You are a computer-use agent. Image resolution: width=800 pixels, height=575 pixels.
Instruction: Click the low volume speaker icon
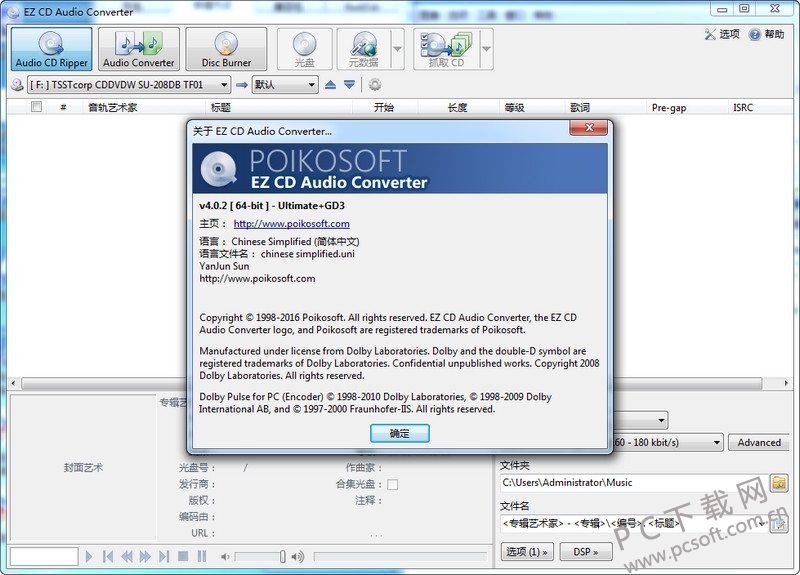click(x=225, y=557)
